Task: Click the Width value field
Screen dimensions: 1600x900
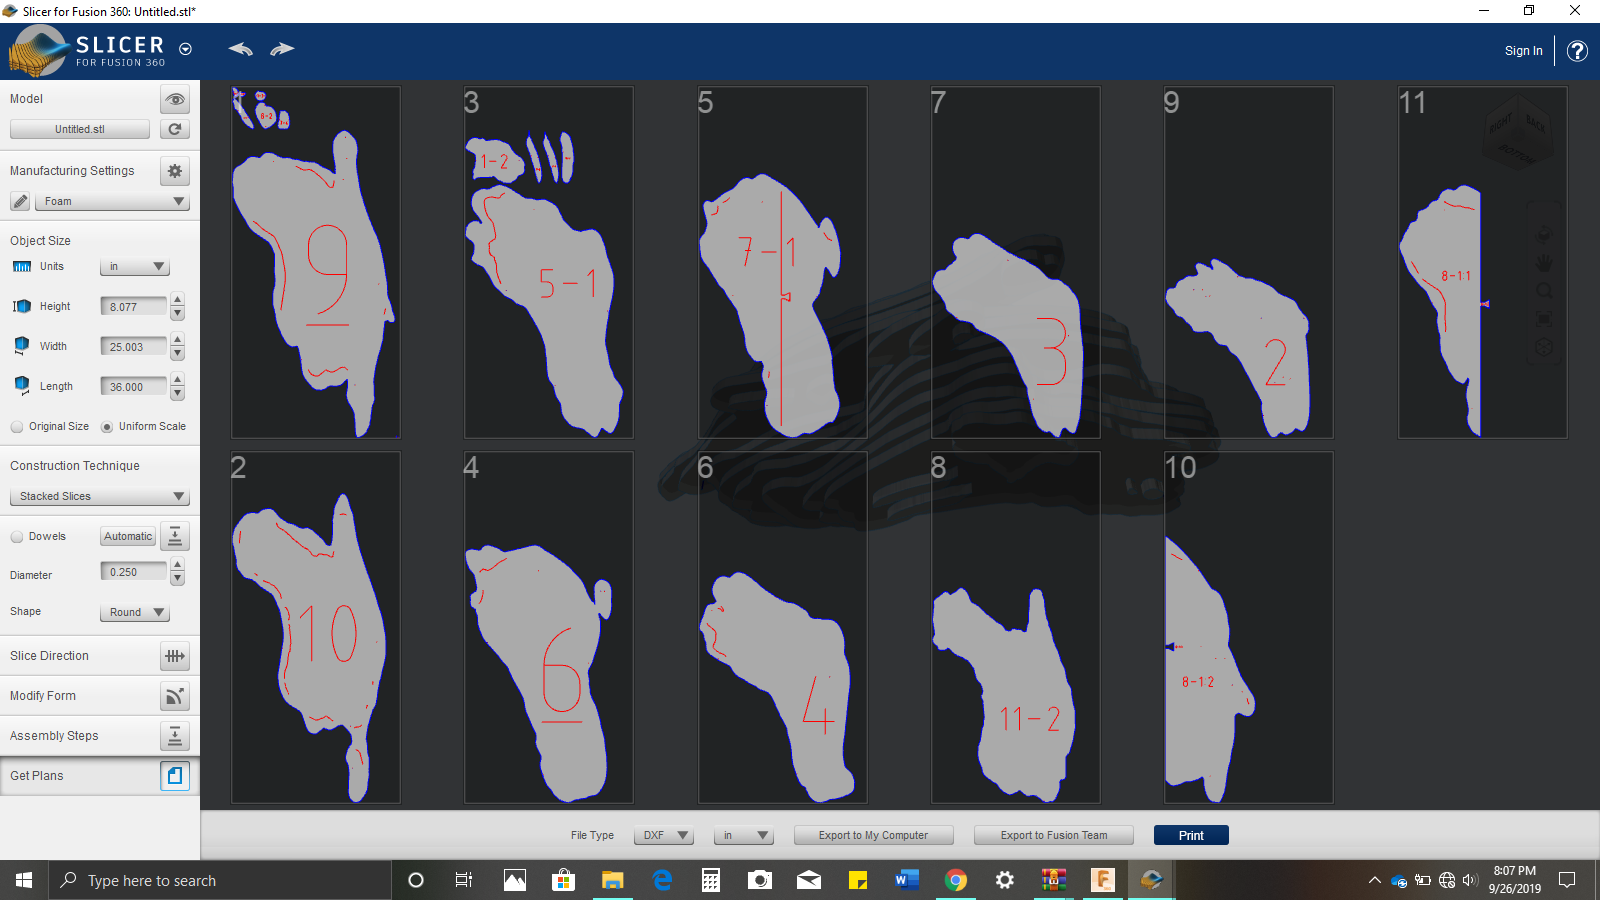Action: 134,346
